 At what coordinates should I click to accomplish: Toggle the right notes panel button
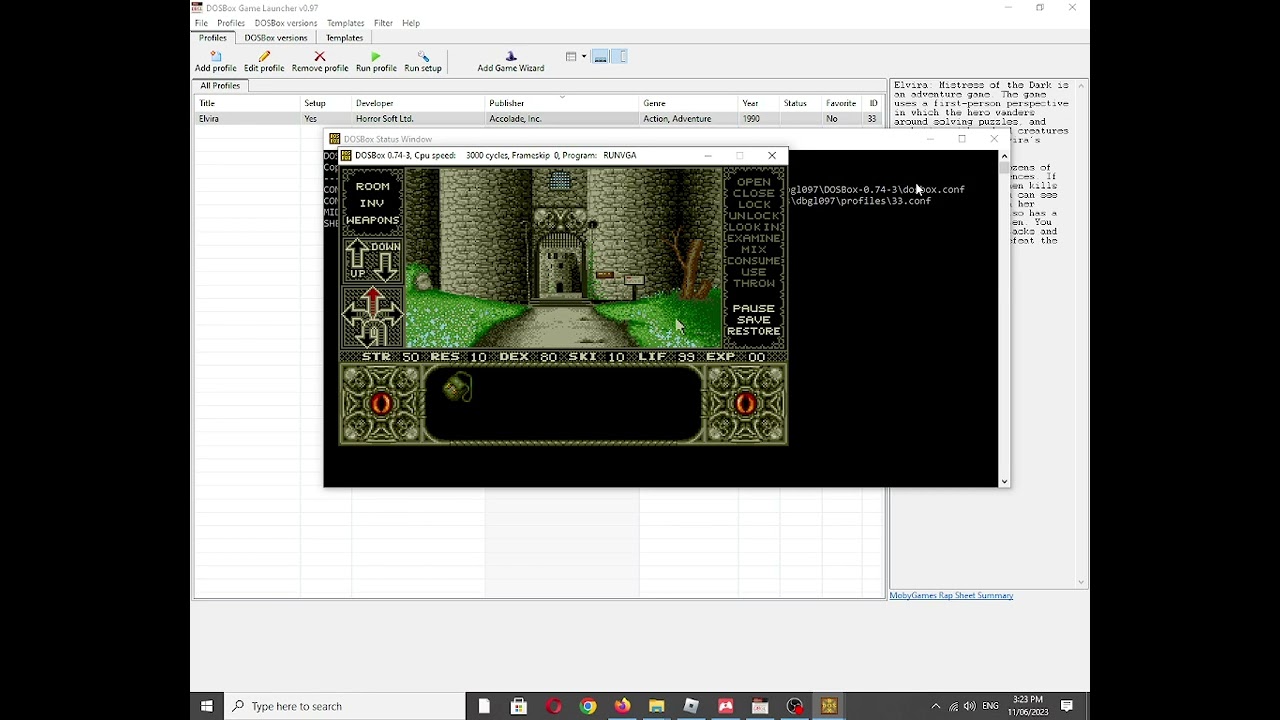point(619,57)
